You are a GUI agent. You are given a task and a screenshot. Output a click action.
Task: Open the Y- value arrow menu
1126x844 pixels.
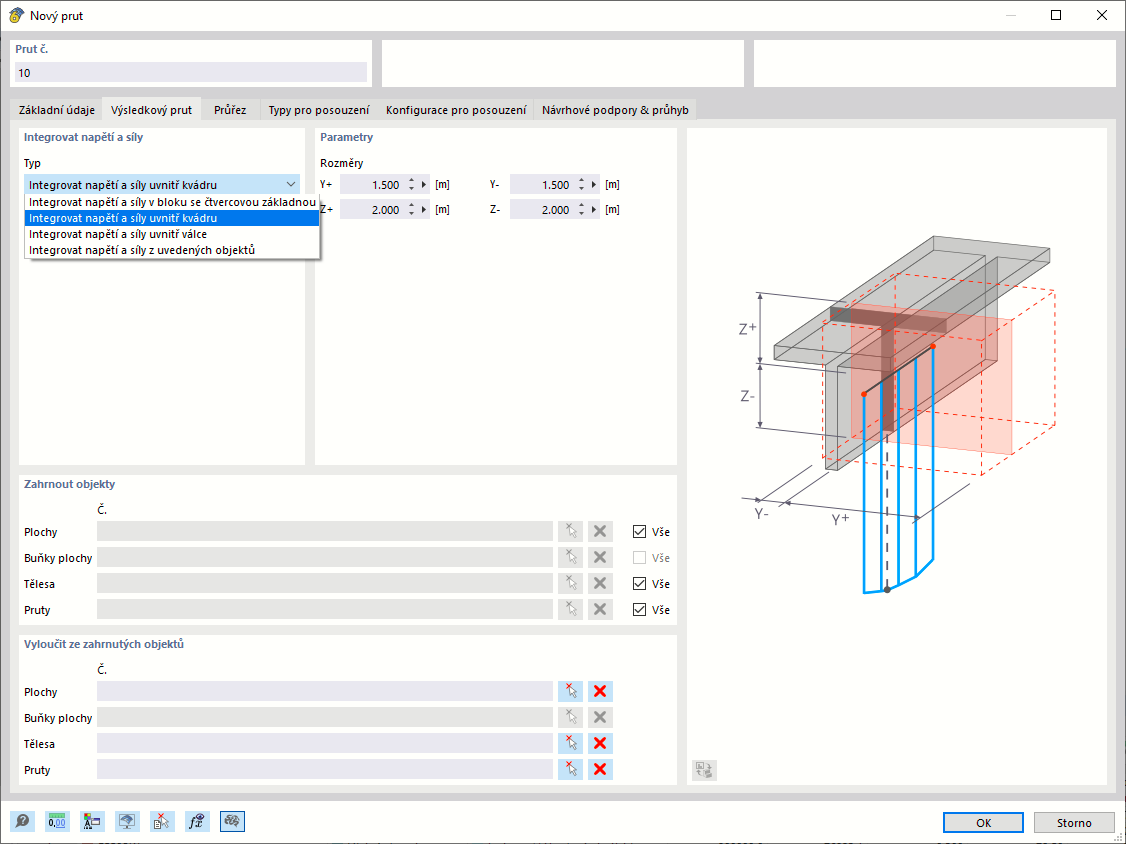point(594,185)
